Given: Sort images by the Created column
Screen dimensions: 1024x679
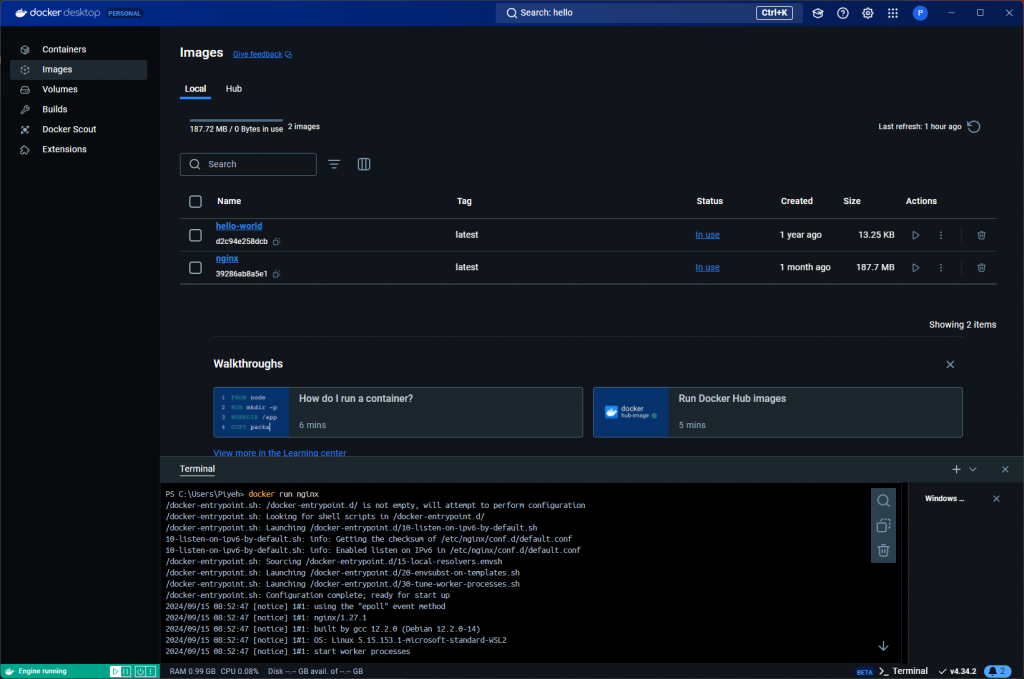Looking at the screenshot, I should pyautogui.click(x=797, y=202).
